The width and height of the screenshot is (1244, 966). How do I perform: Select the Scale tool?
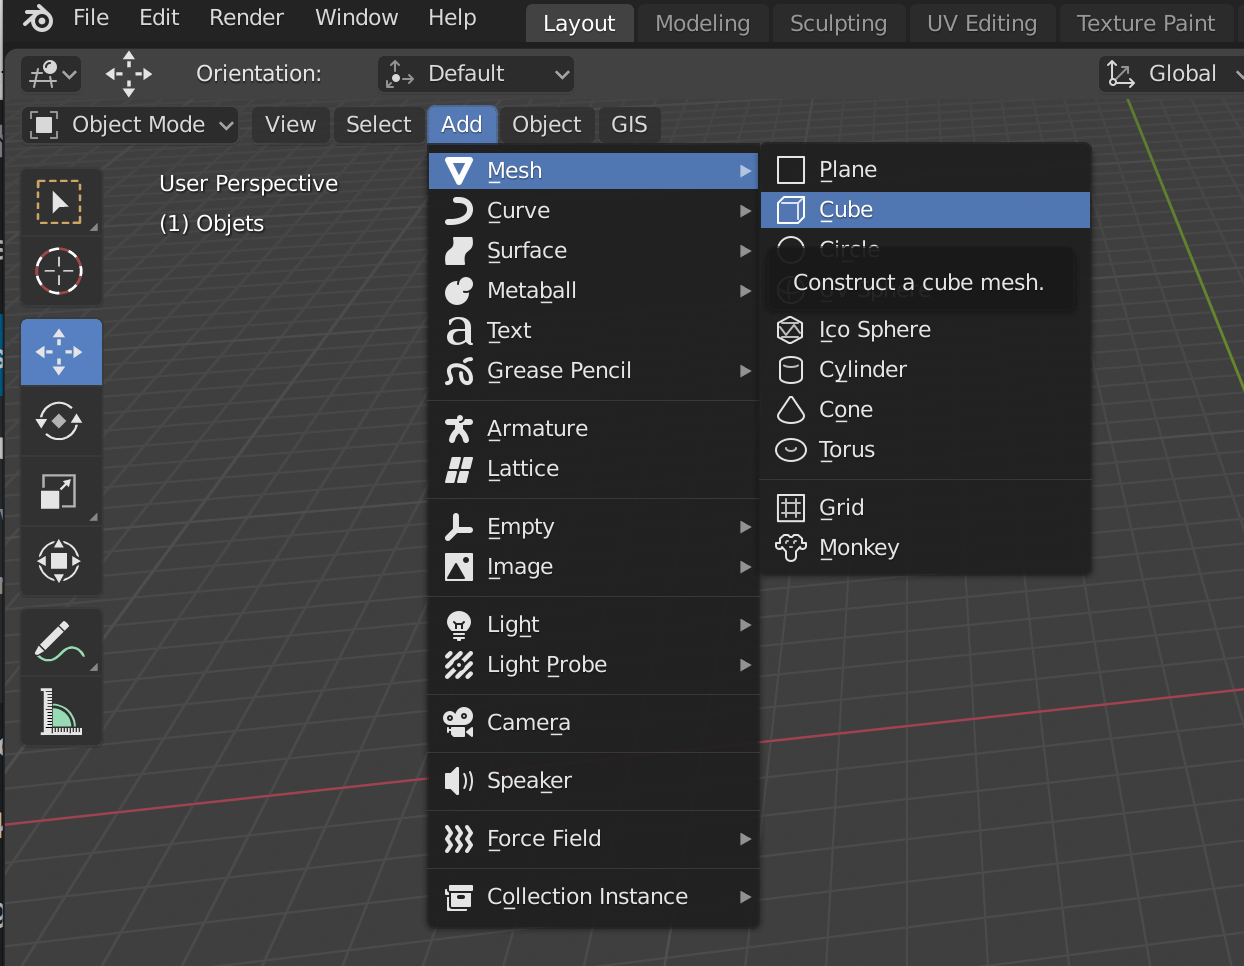[x=61, y=491]
